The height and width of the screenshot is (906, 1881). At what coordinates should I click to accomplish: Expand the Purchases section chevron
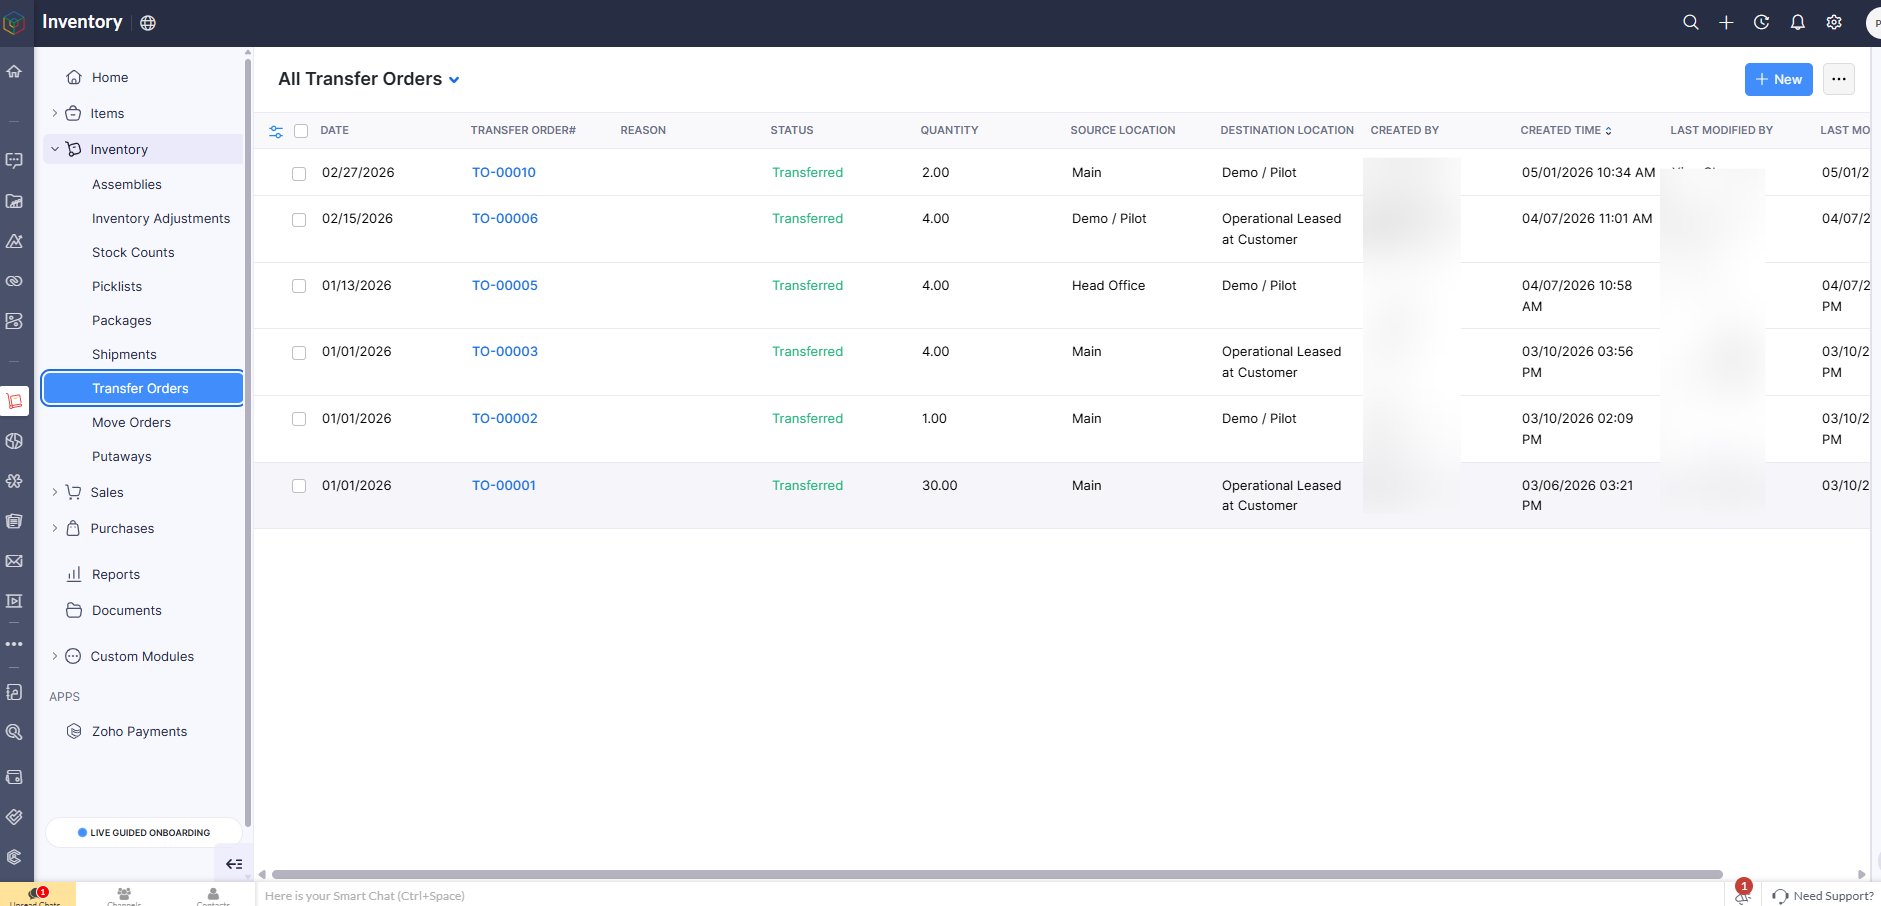[x=54, y=528]
